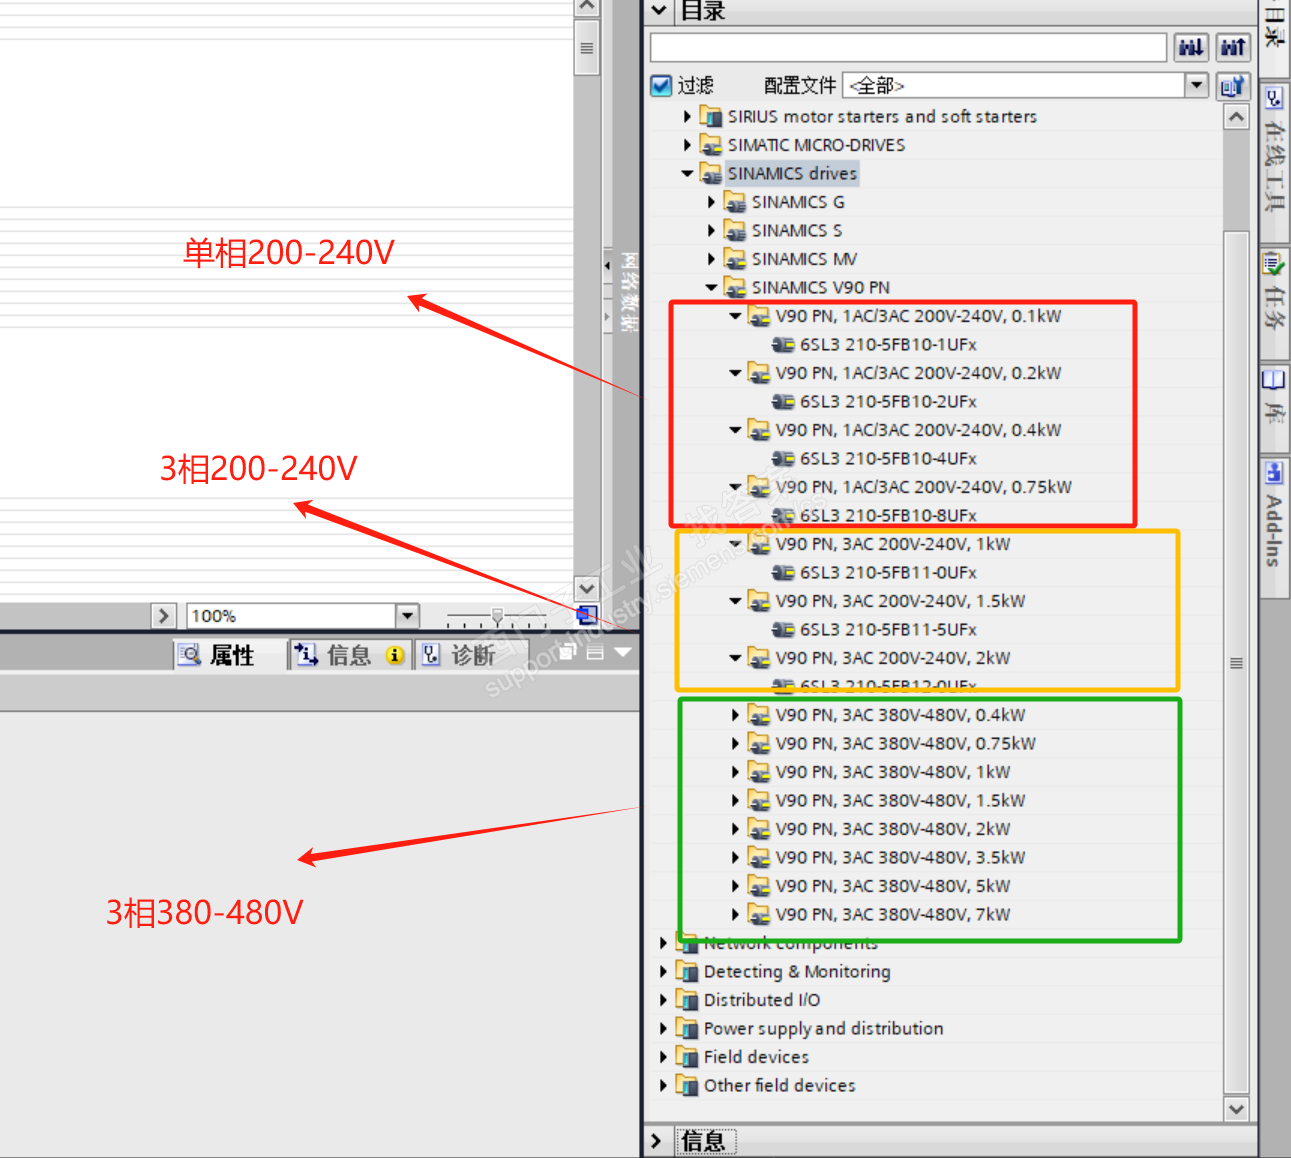The height and width of the screenshot is (1158, 1291).
Task: Click the Power supply and distribution folder icon
Action: coord(687,1028)
